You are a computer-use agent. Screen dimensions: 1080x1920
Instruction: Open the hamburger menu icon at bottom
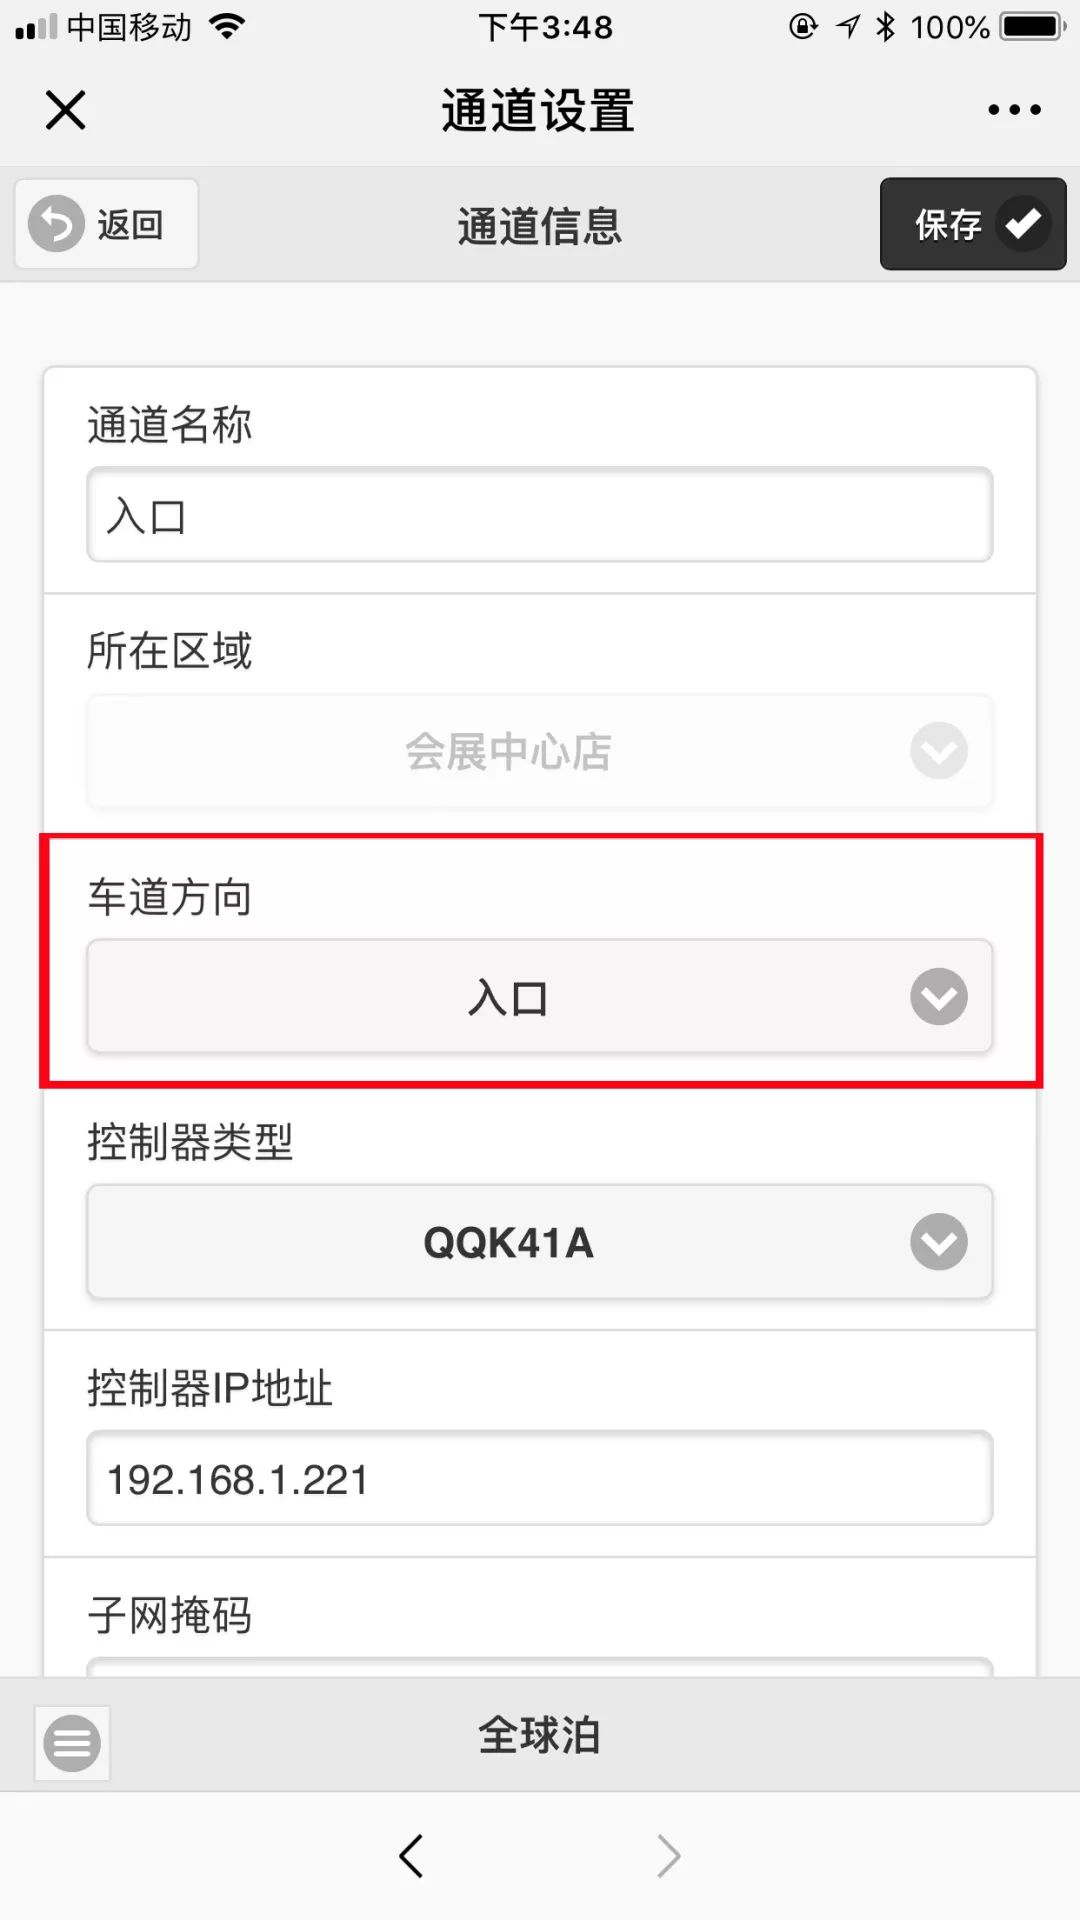tap(72, 1743)
